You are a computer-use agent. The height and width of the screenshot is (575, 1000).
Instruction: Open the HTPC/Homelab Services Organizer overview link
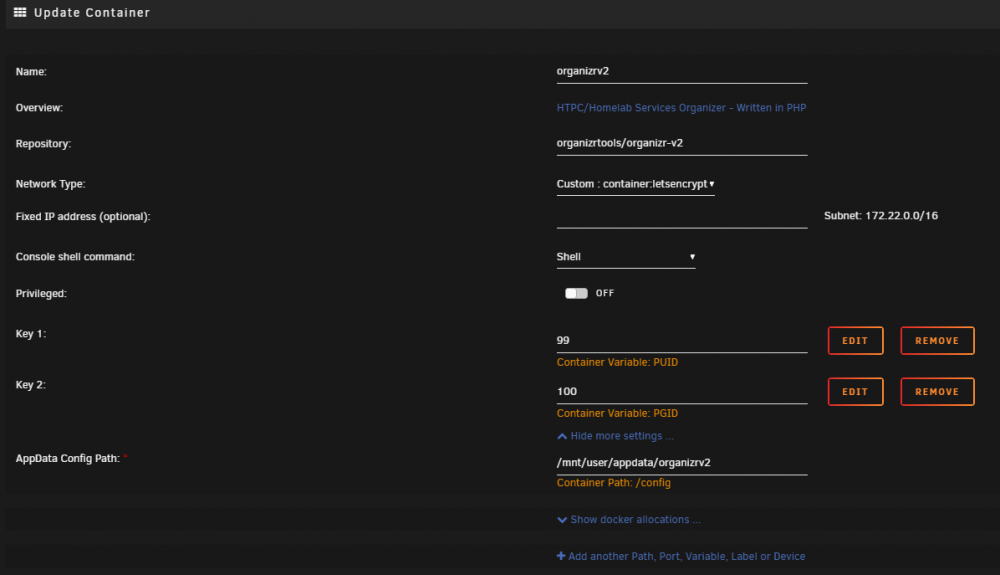pyautogui.click(x=681, y=108)
